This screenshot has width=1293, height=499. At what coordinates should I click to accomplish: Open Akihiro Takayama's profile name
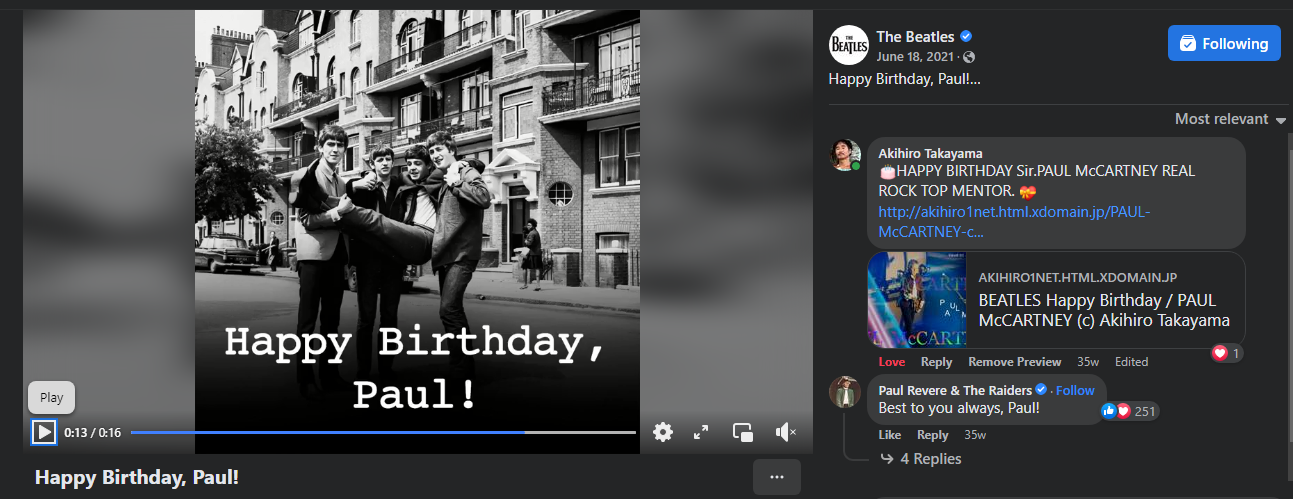click(930, 153)
